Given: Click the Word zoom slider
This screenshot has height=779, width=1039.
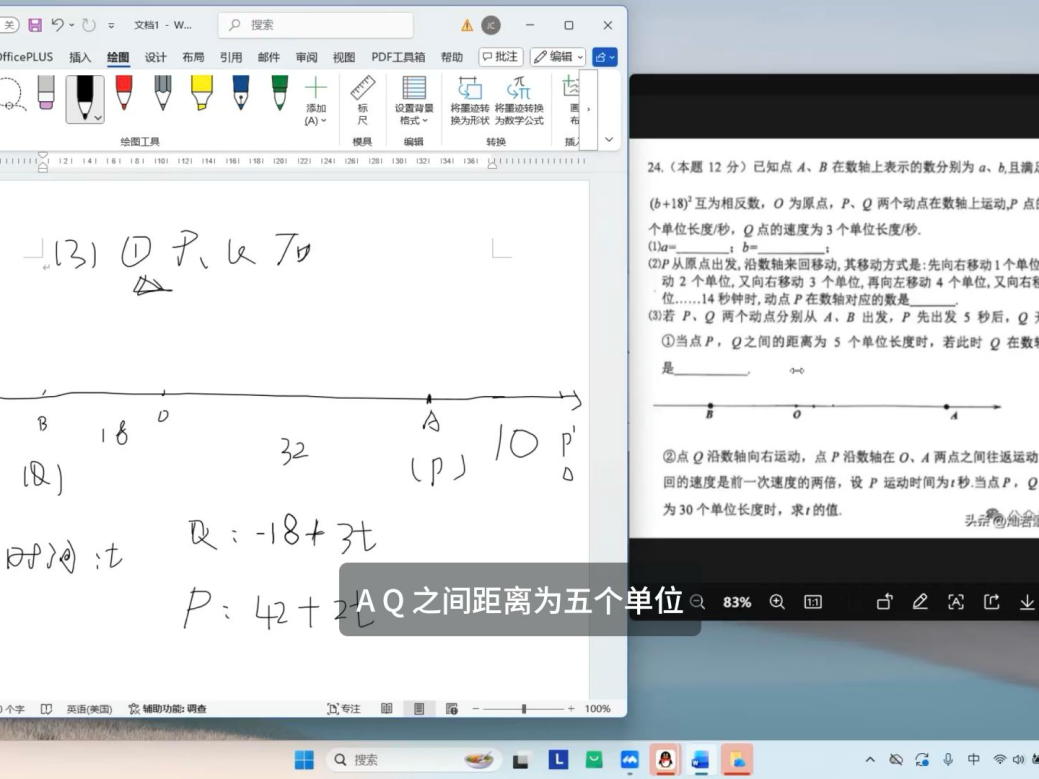Looking at the screenshot, I should pyautogui.click(x=524, y=709).
